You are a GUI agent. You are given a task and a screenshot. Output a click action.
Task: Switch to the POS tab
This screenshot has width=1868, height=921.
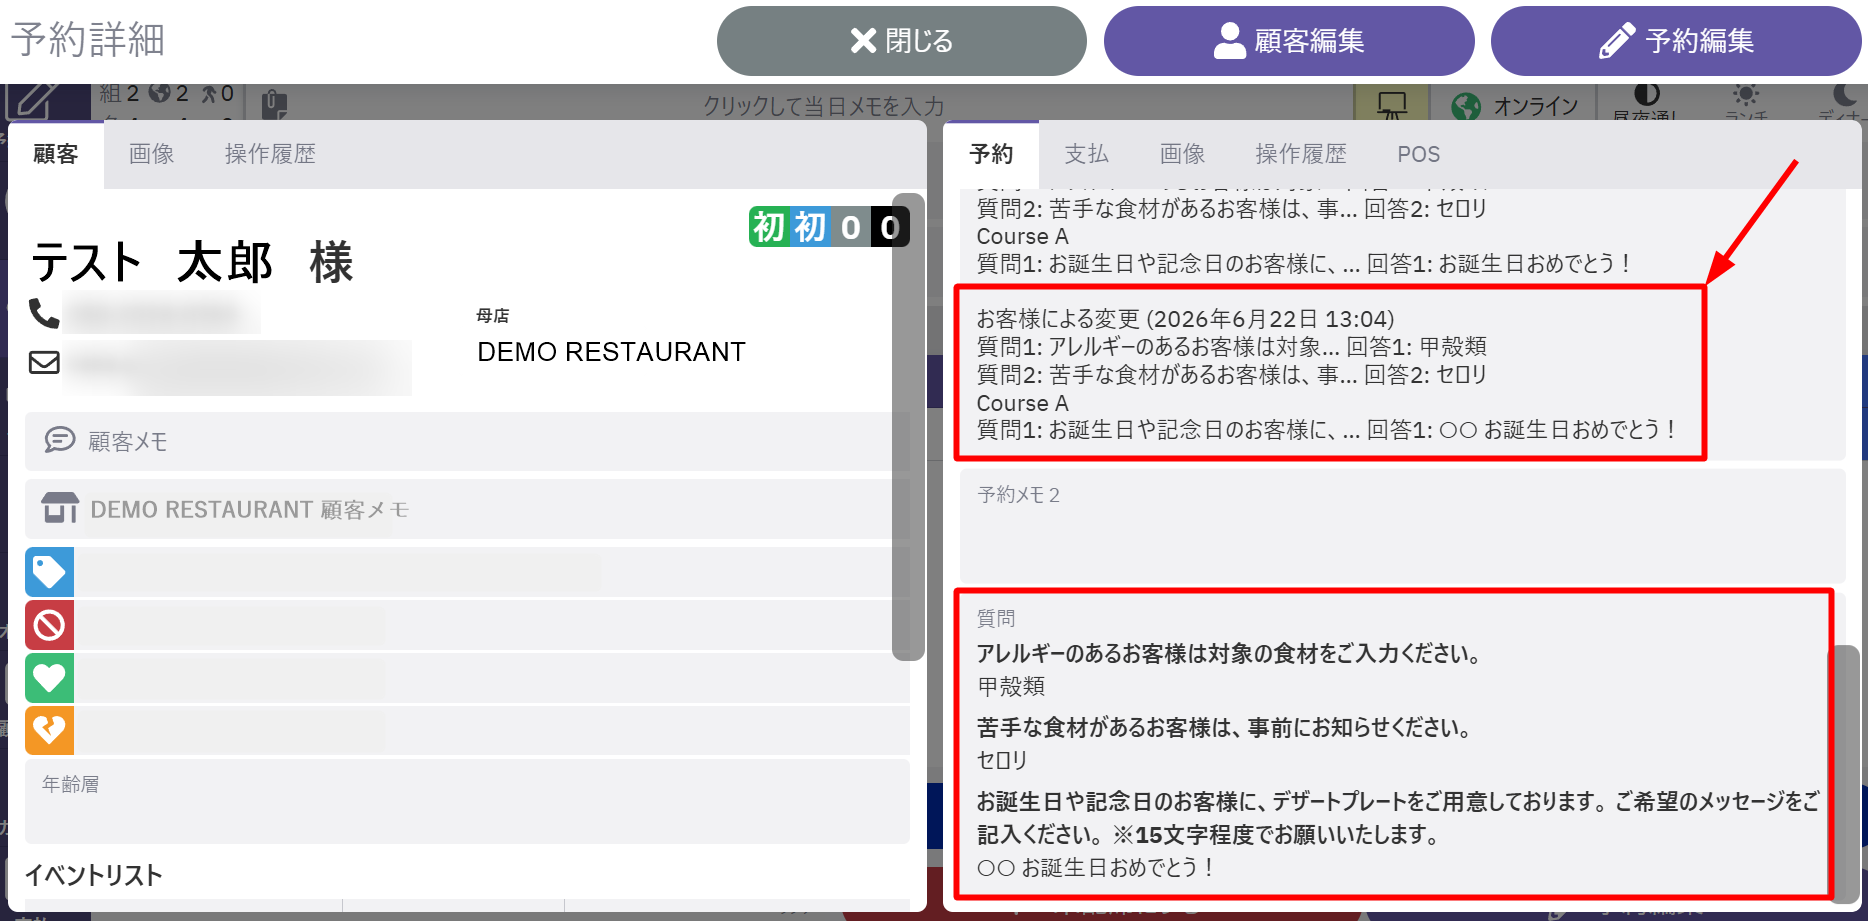click(x=1418, y=154)
